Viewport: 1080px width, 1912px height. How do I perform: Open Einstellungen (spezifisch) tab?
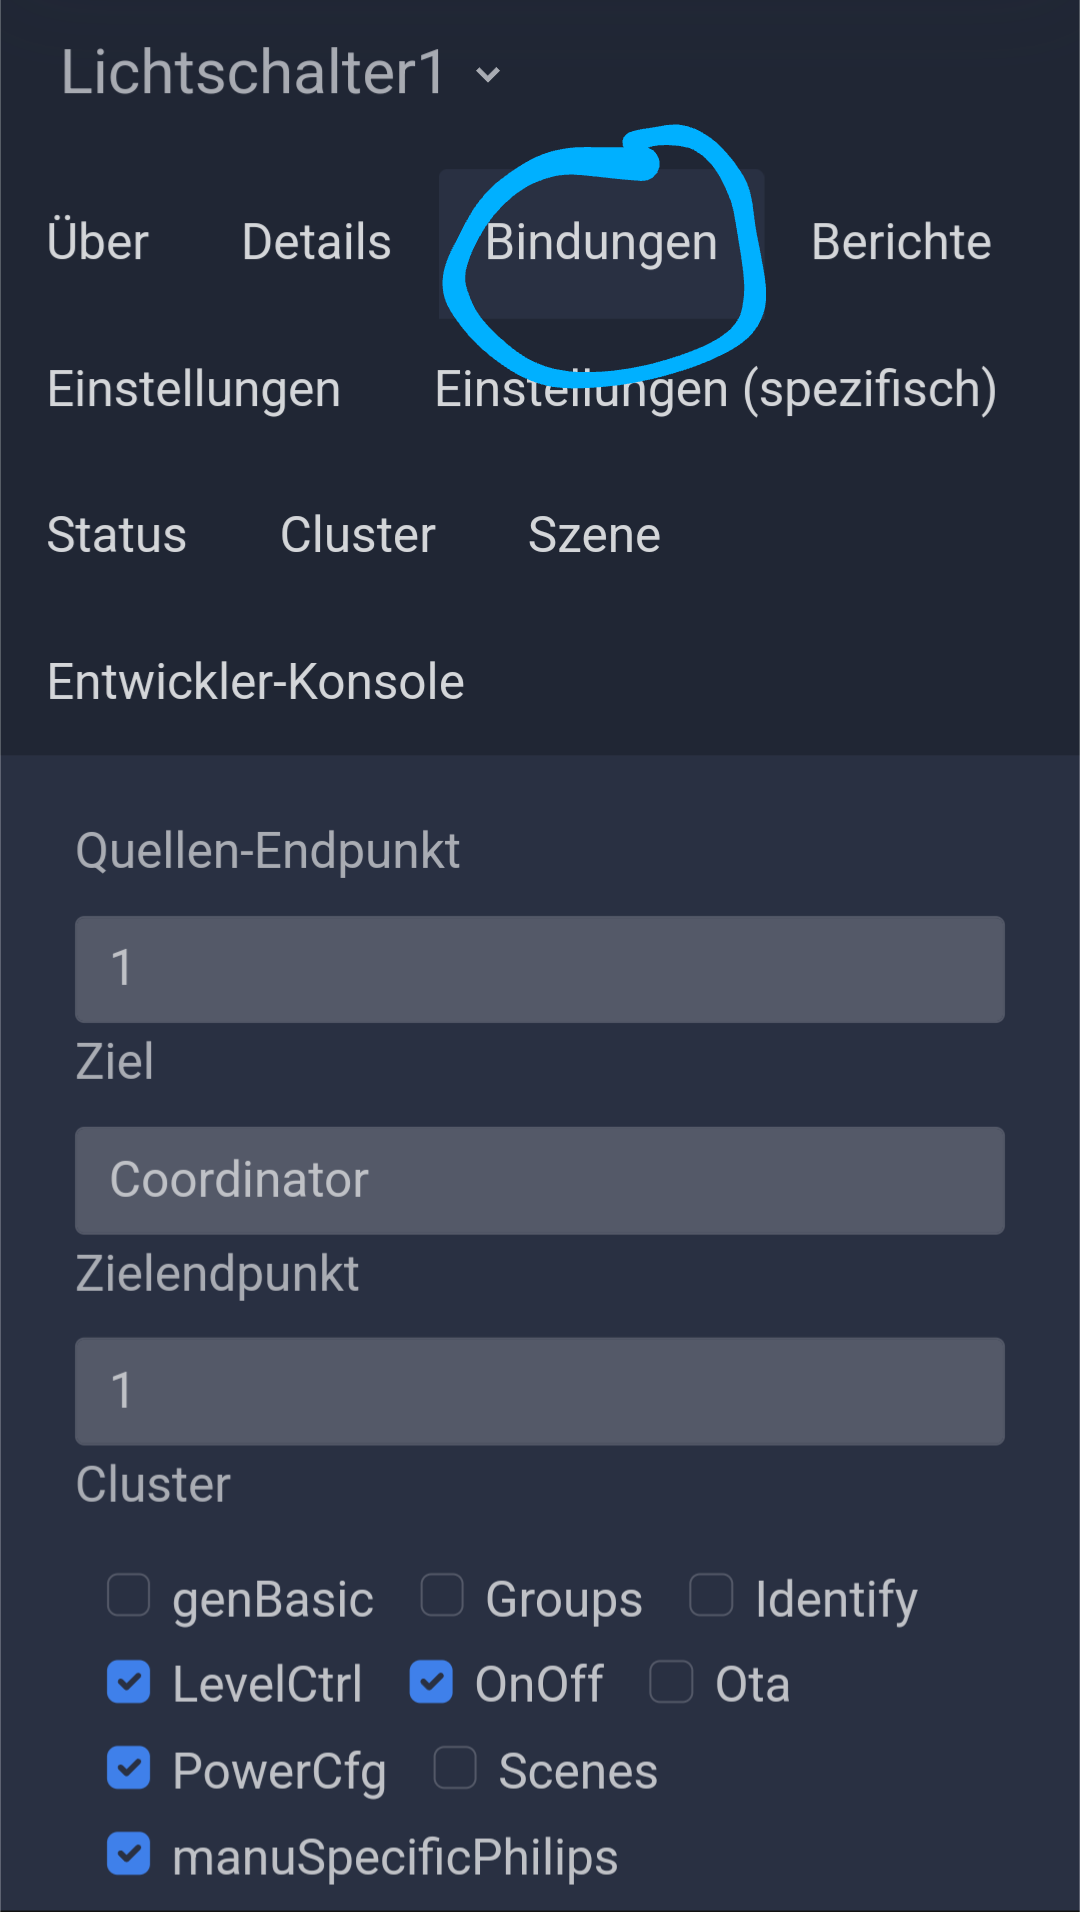(x=715, y=389)
